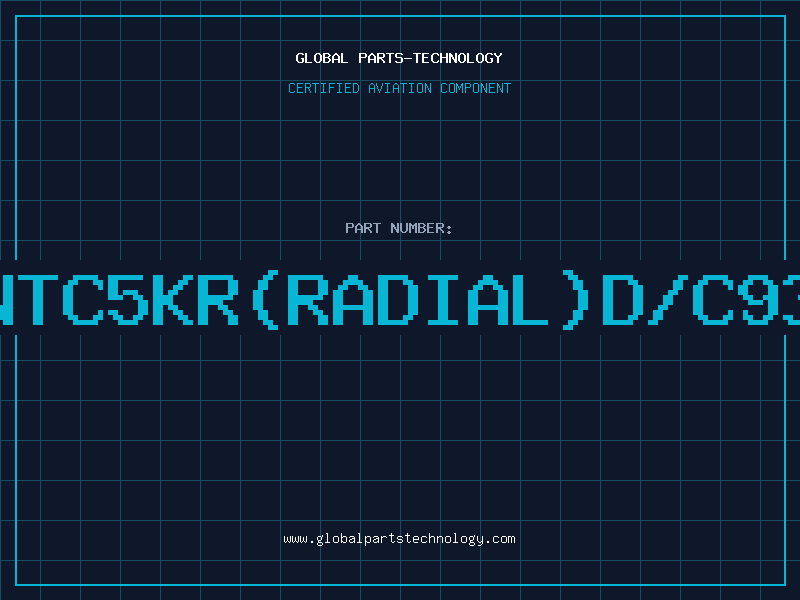Viewport: 800px width, 600px height.
Task: Click the GLOBAL PARTS-TECHNOLOGY heading
Action: 399,58
